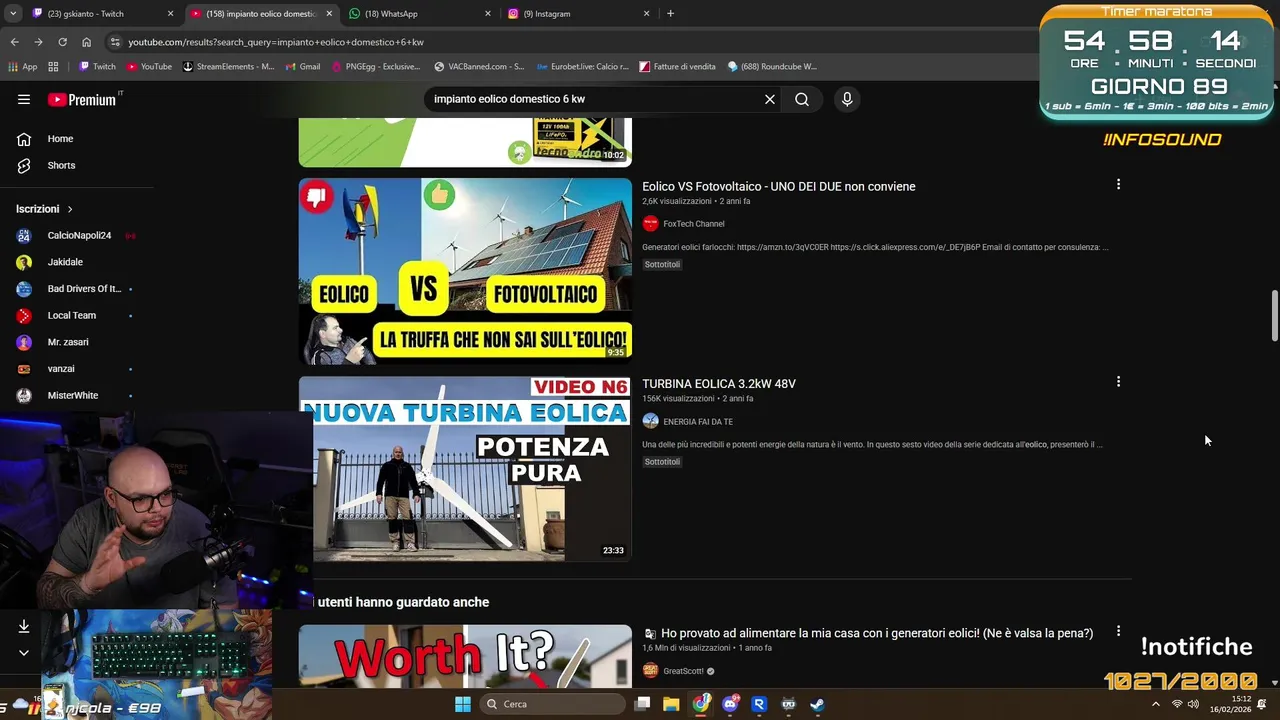Close the Twitch browser tab
This screenshot has height=720, width=1280.
click(171, 14)
